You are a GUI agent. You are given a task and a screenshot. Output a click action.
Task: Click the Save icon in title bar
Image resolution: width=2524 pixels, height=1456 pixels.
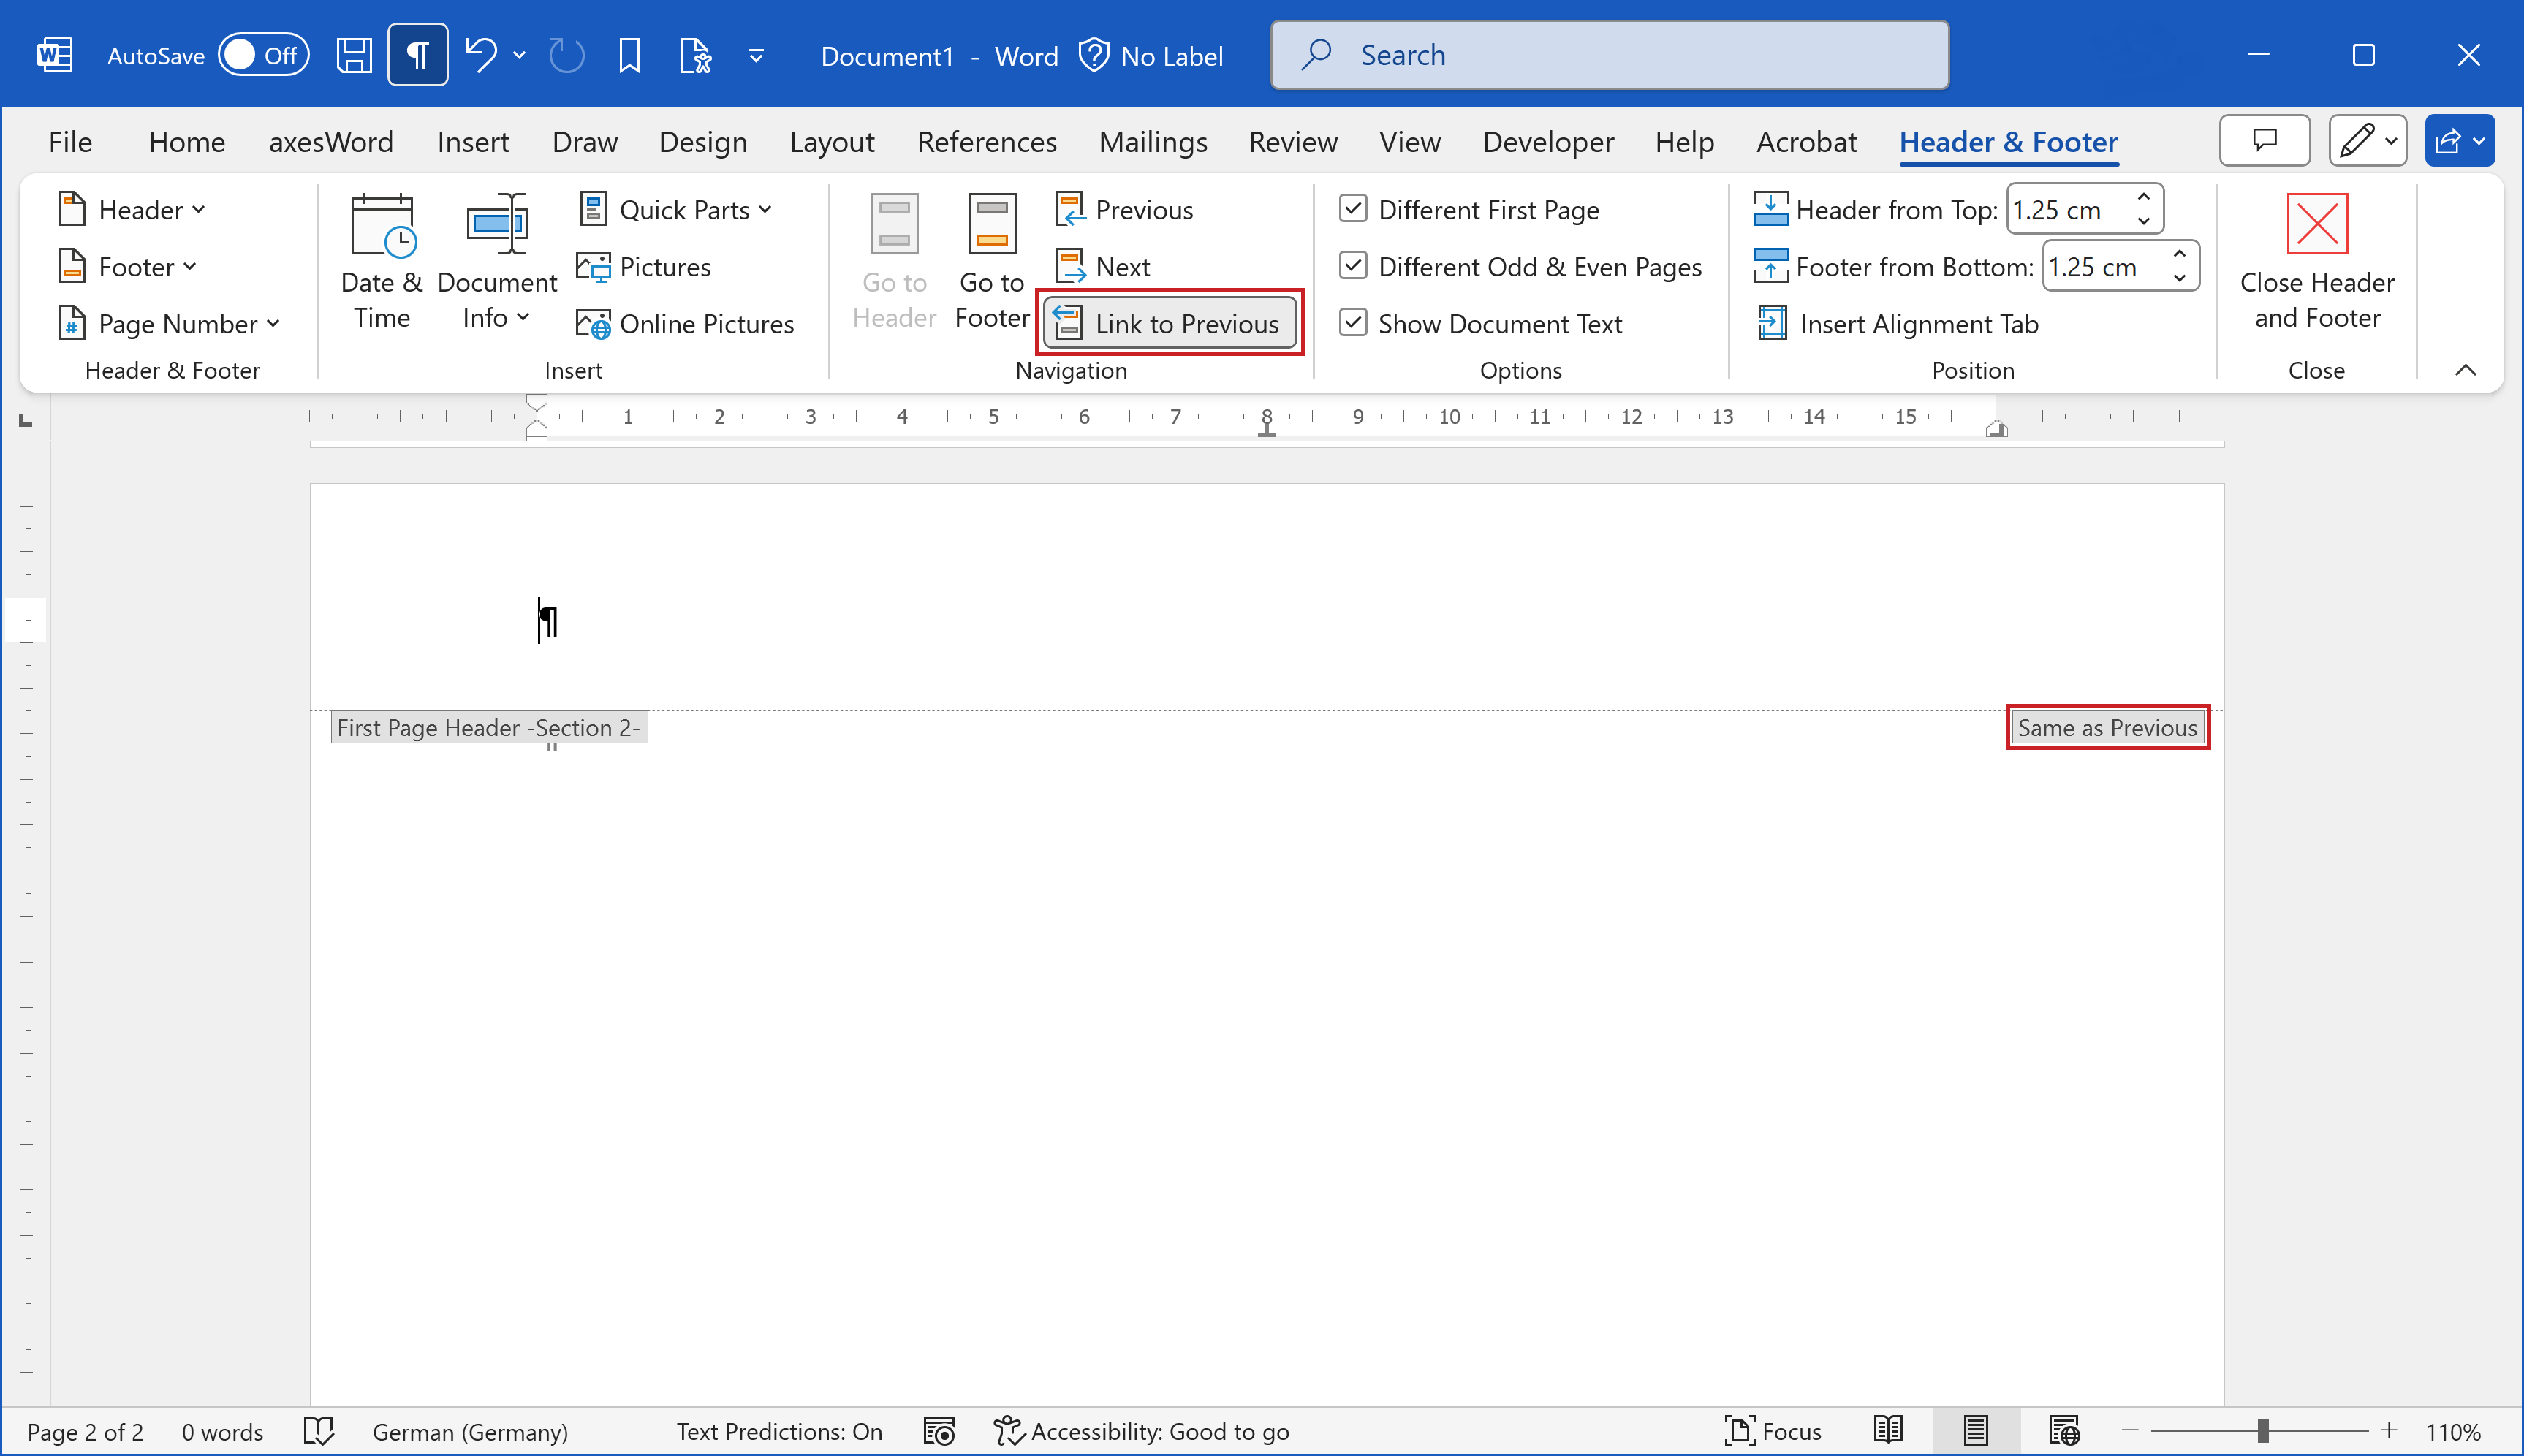353,55
